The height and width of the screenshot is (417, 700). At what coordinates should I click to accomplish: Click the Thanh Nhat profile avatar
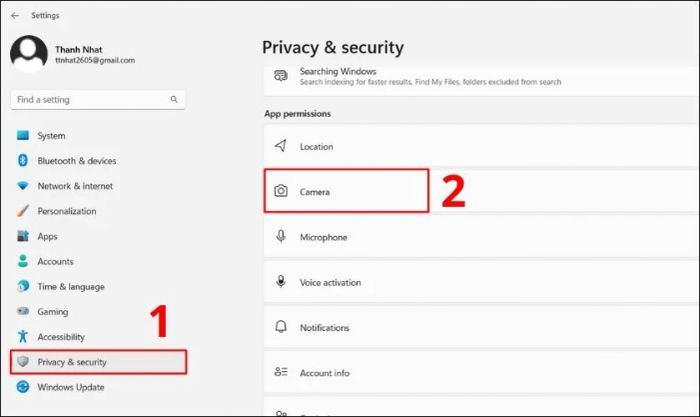coord(28,54)
